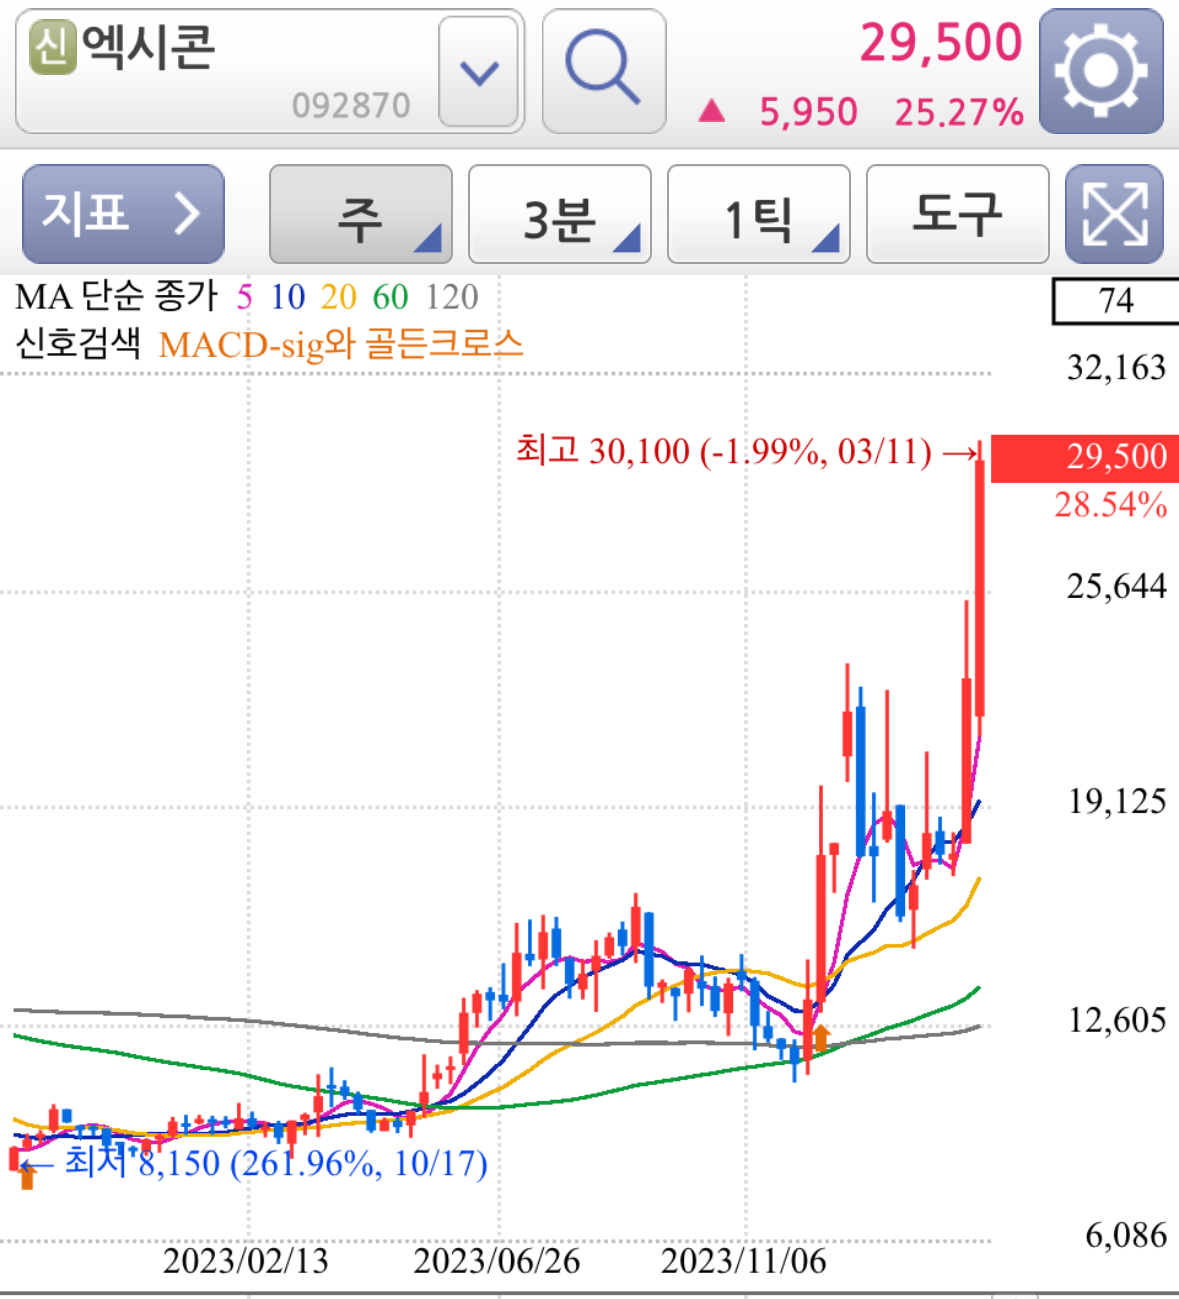Switch to the 1틱 tab
This screenshot has width=1179, height=1299.
757,214
